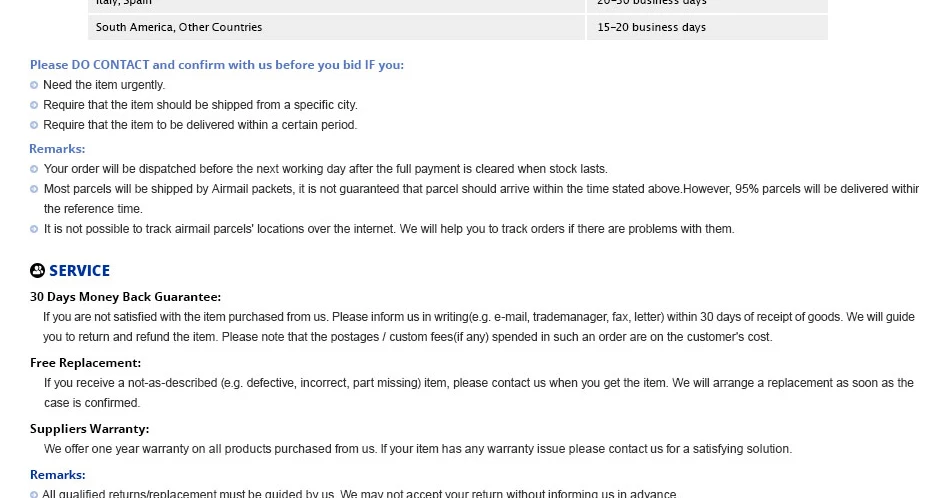Click the 'not-as-described' replacement paragraph
The image size is (950, 498).
[479, 393]
